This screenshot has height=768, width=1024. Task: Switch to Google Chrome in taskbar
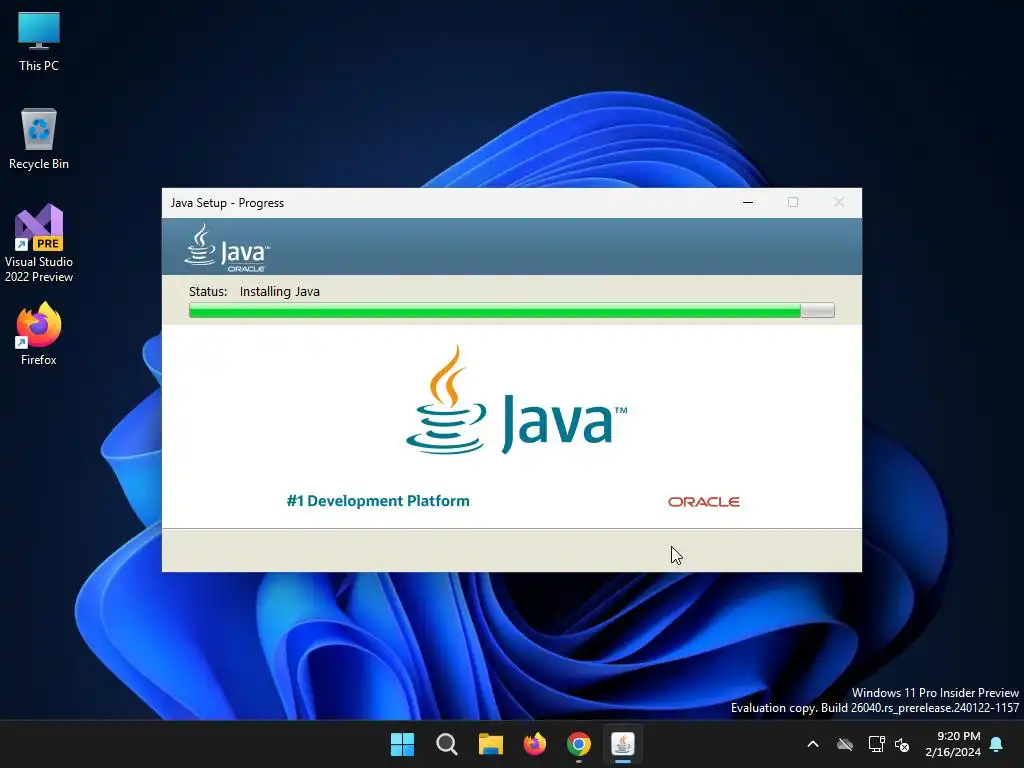[579, 744]
